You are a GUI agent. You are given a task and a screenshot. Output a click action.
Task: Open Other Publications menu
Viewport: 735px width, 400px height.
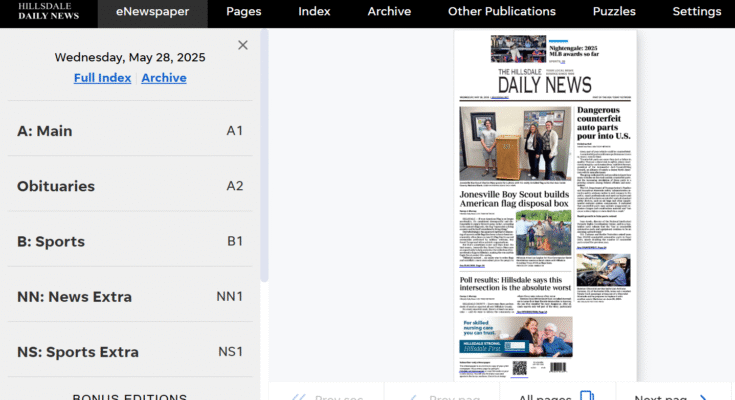click(502, 12)
